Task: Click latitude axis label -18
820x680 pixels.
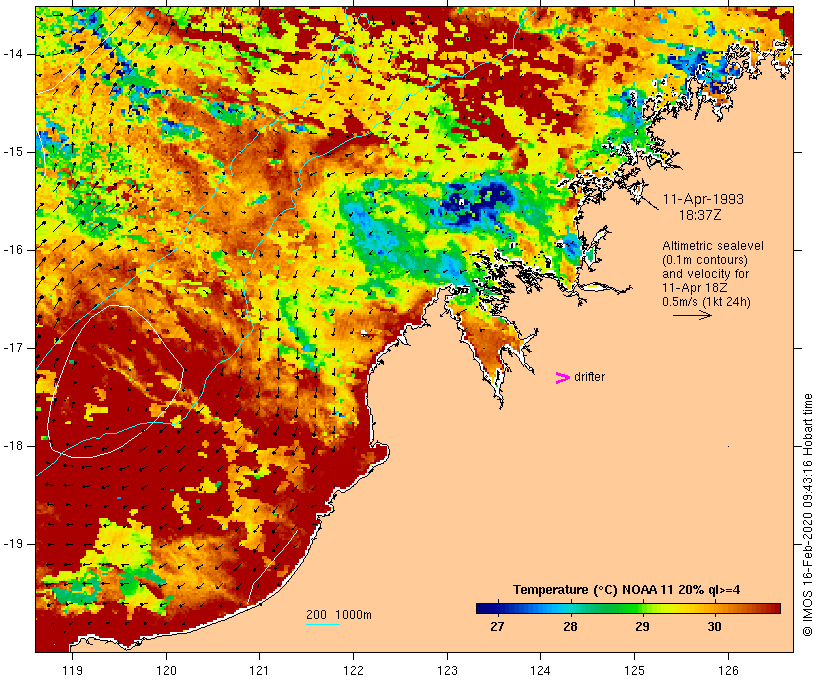Action: (13, 446)
